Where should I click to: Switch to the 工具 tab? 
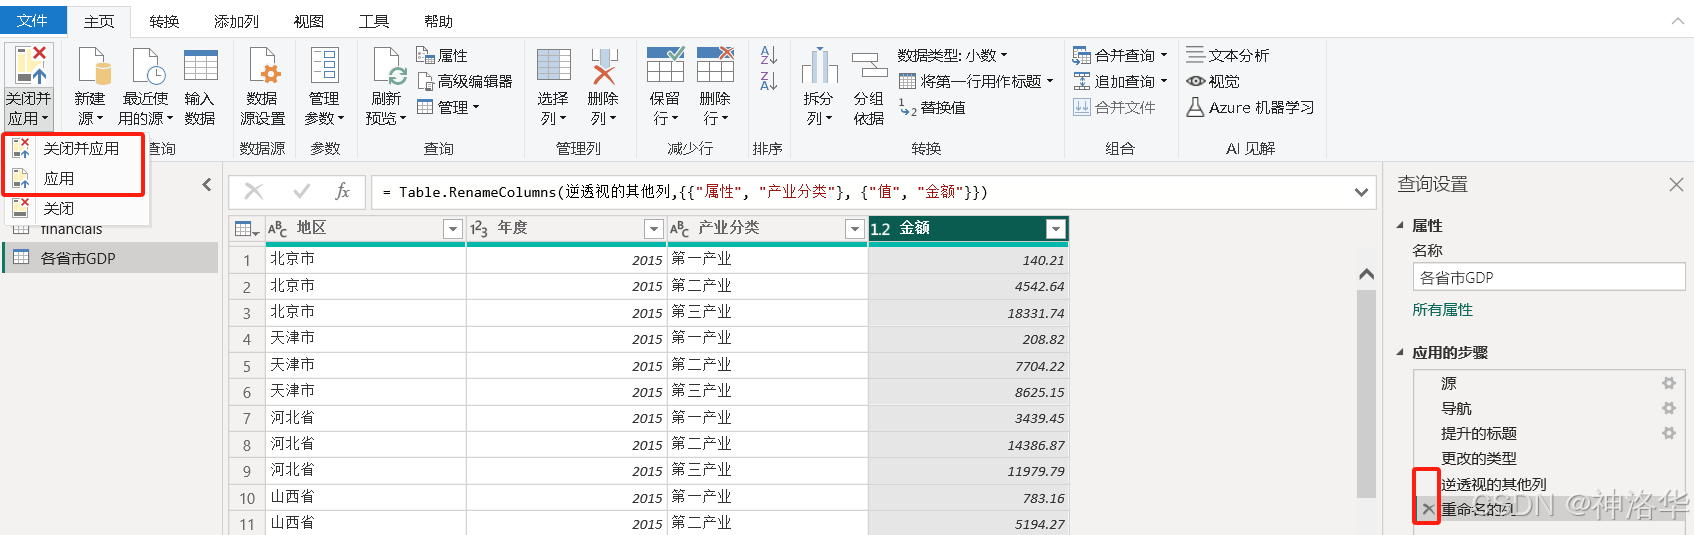374,21
